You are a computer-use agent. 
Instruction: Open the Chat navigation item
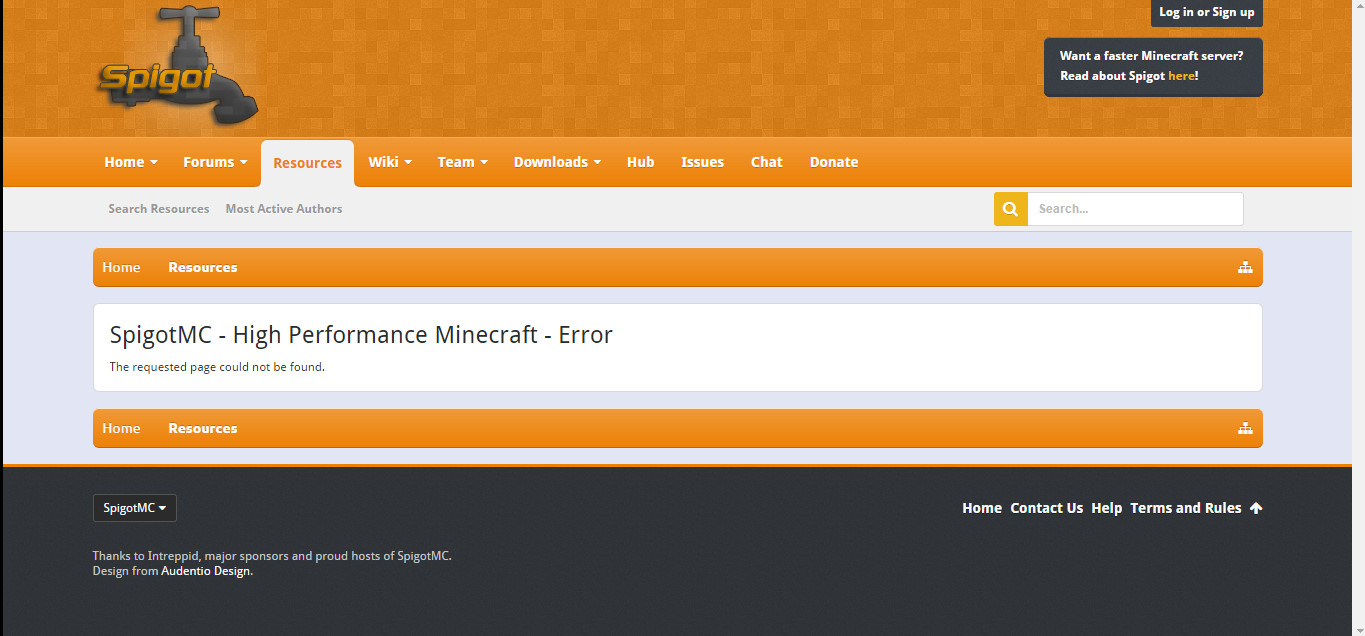pos(767,162)
